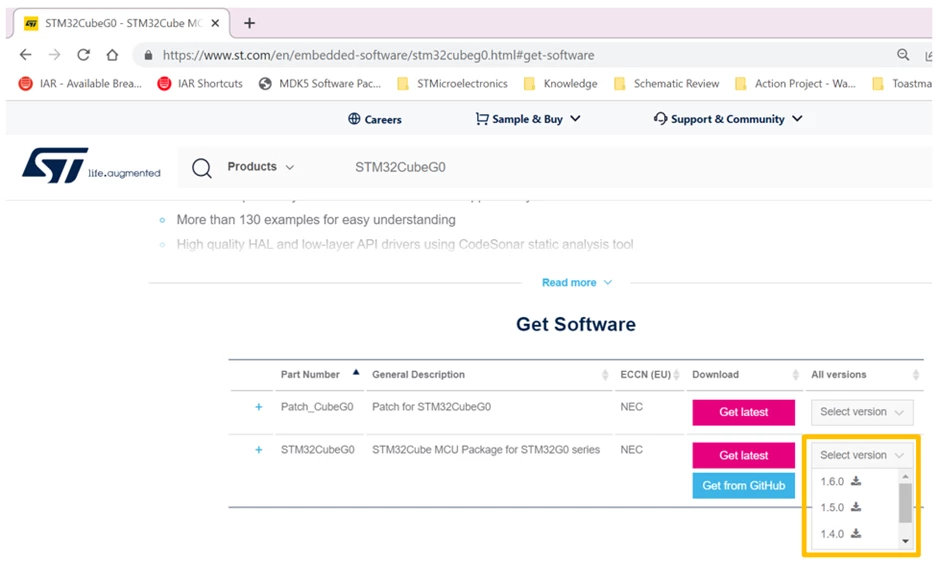Click the padlock site security icon
Viewport: 940px width, 565px height.
click(x=148, y=55)
